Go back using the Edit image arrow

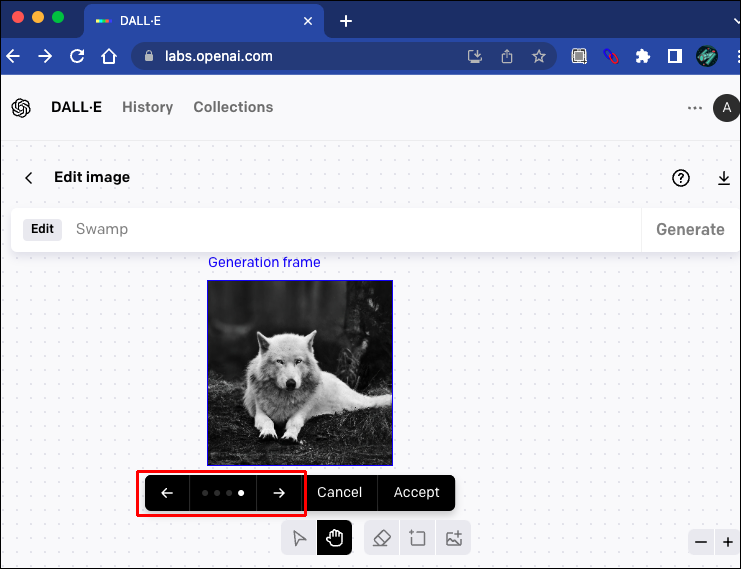click(x=29, y=178)
